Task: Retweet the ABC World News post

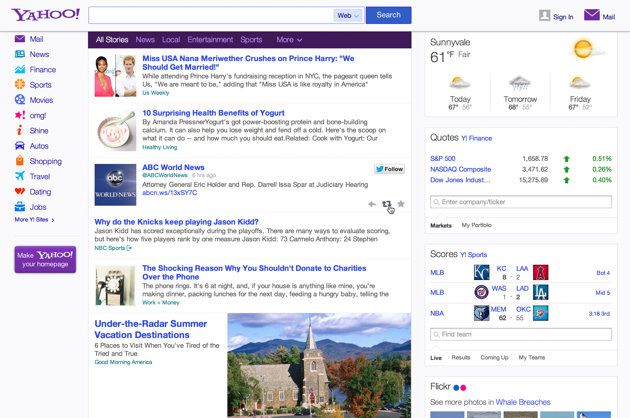Action: (386, 204)
